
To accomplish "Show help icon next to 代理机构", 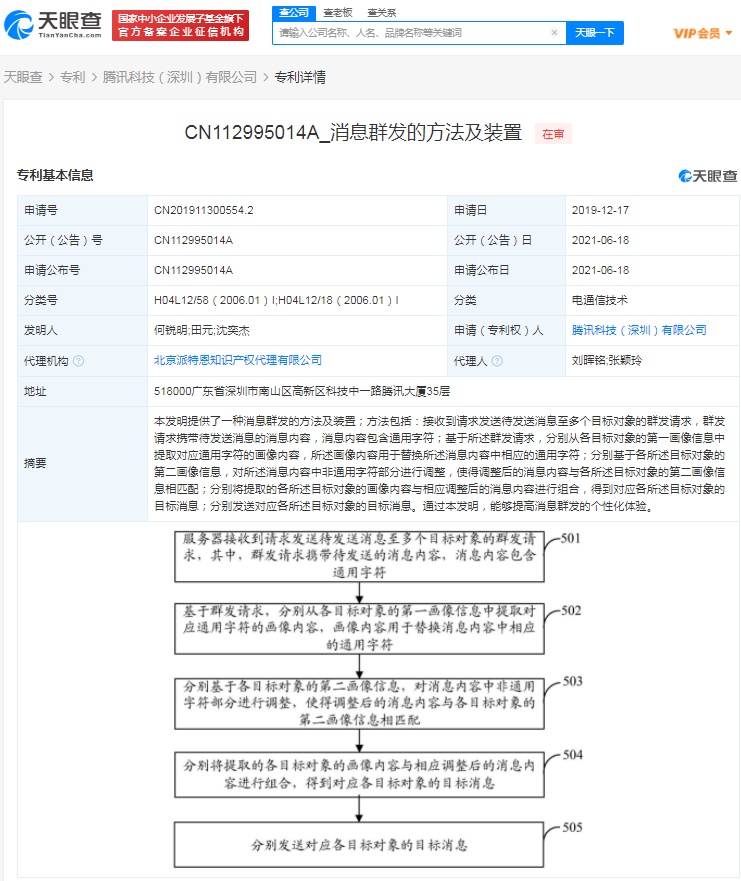I will click(79, 361).
